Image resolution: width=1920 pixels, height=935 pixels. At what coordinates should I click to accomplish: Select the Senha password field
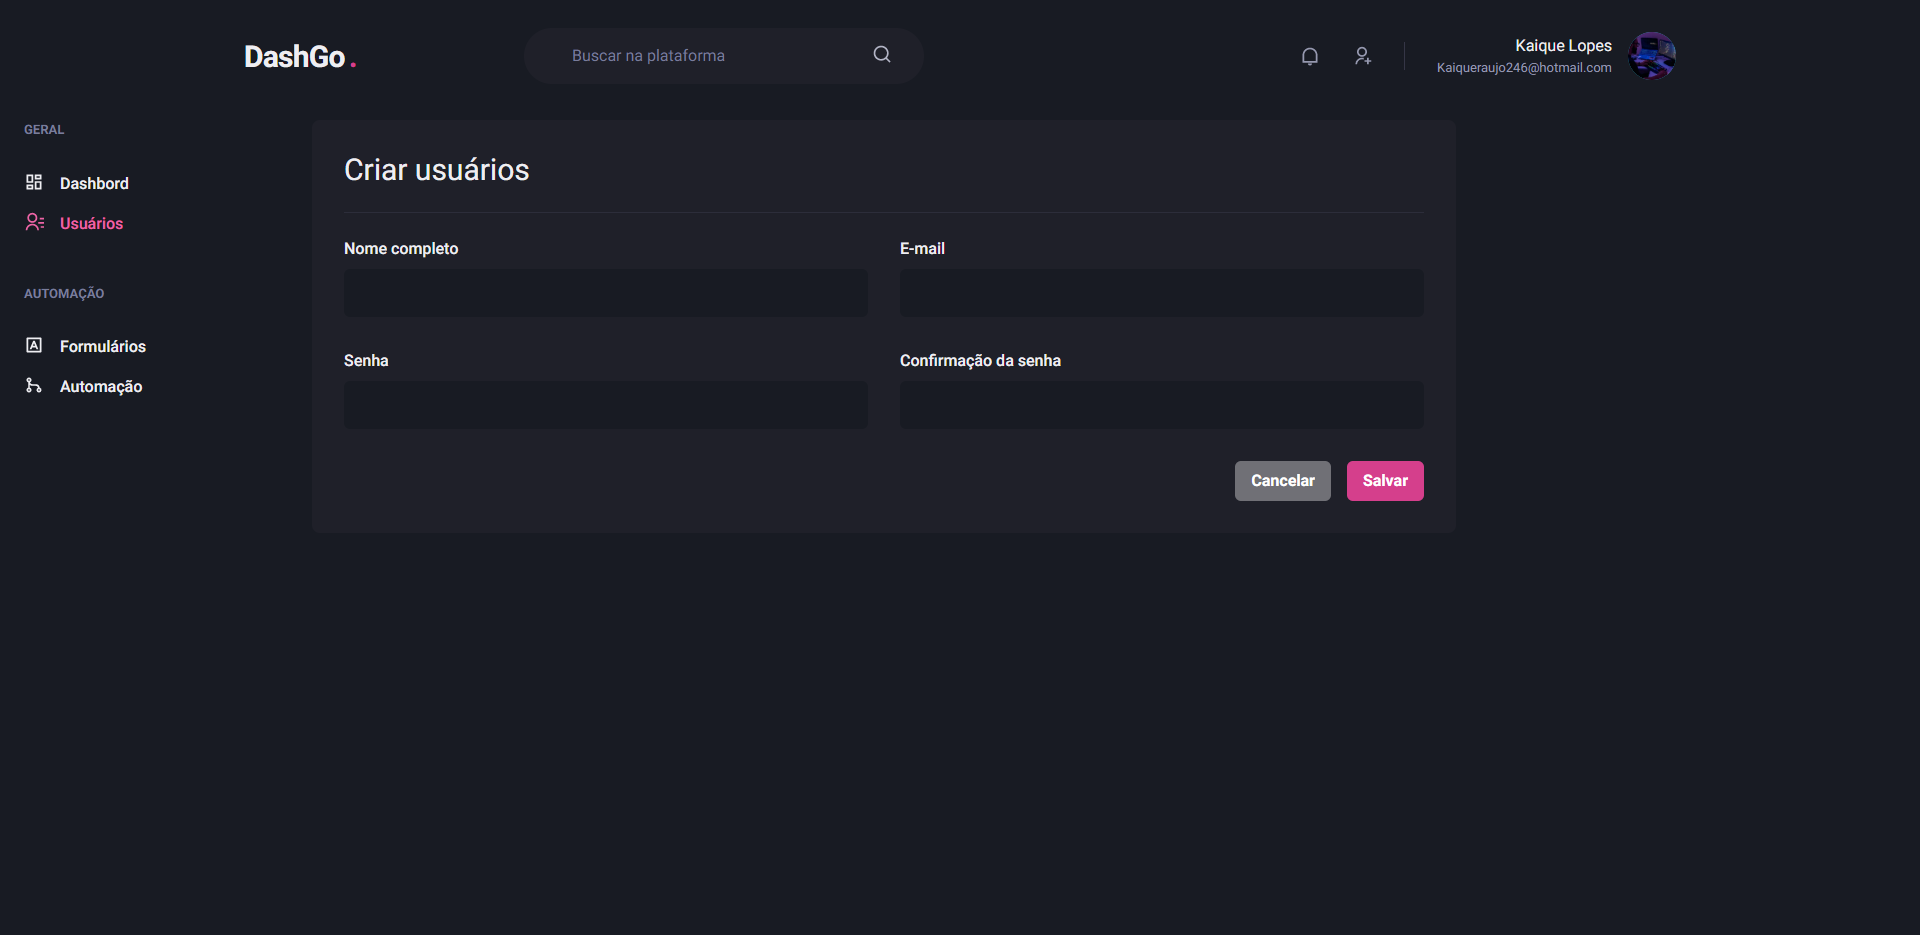click(605, 404)
